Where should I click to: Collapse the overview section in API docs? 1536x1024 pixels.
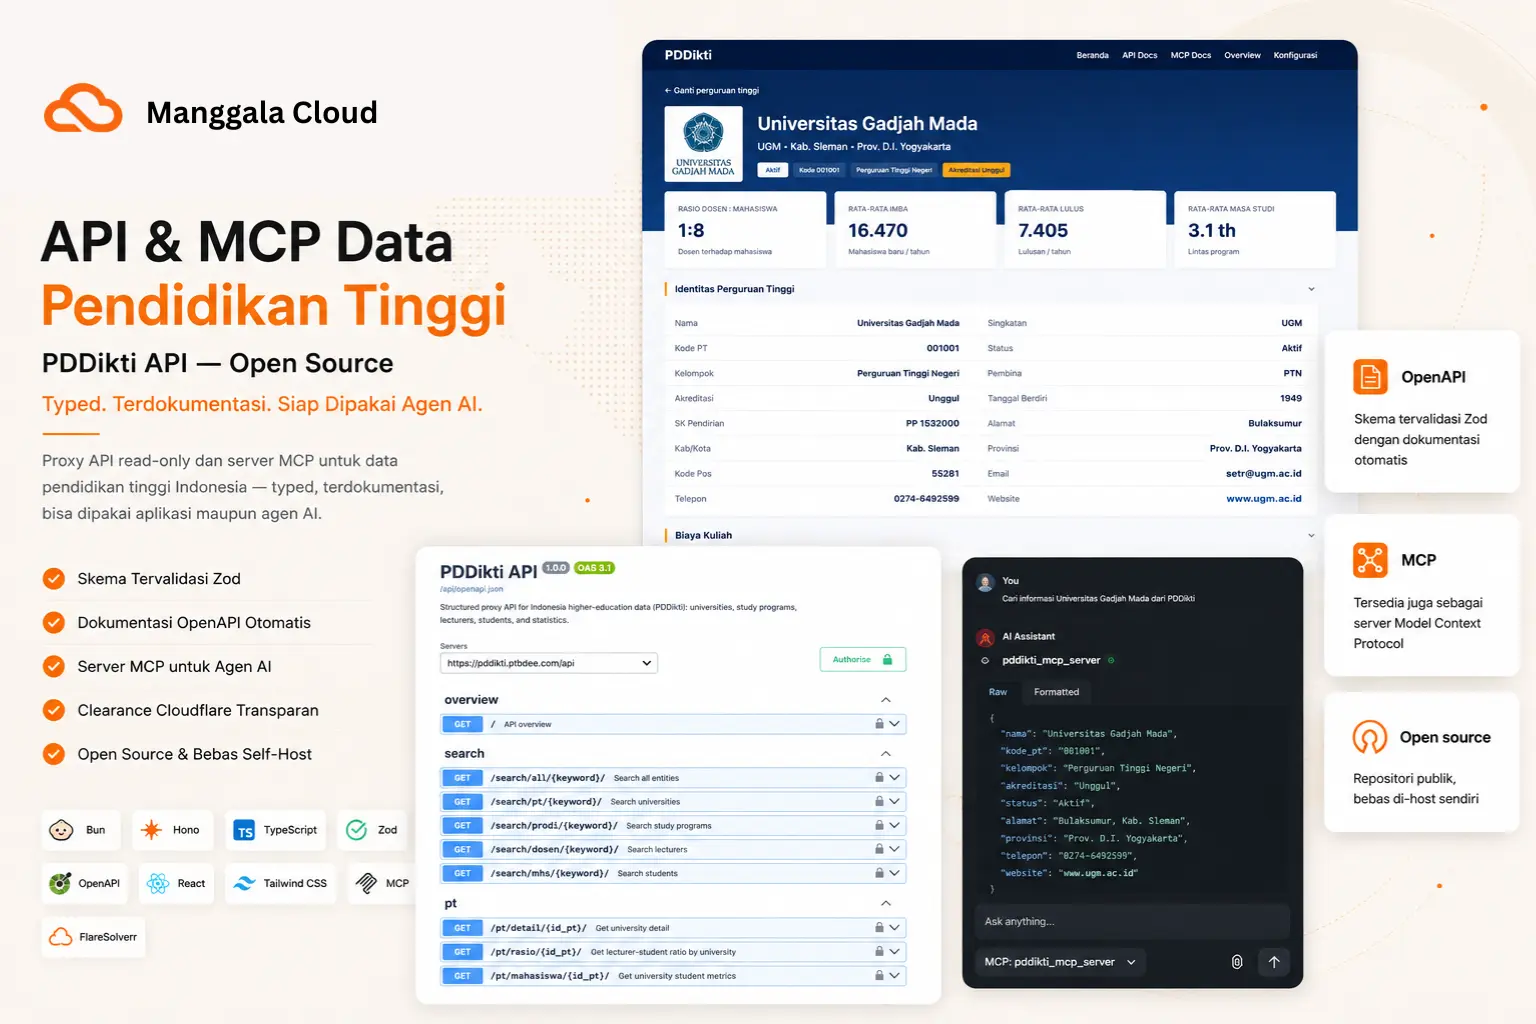click(886, 700)
